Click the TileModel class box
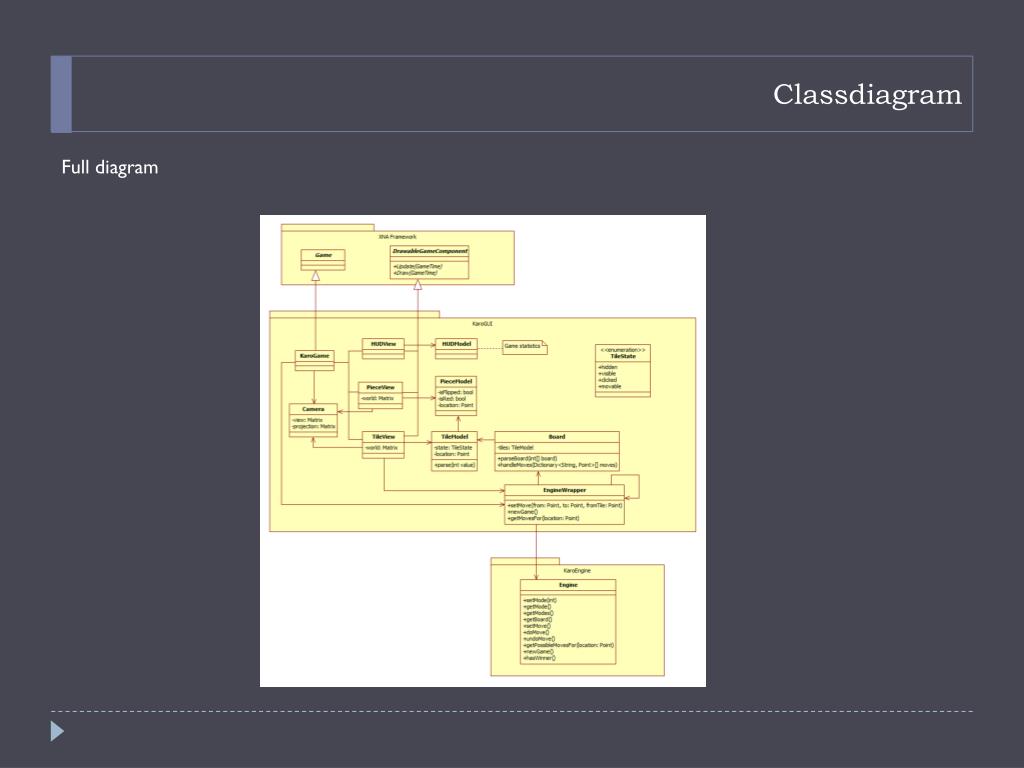Screen dimensions: 1024x768 [455, 451]
